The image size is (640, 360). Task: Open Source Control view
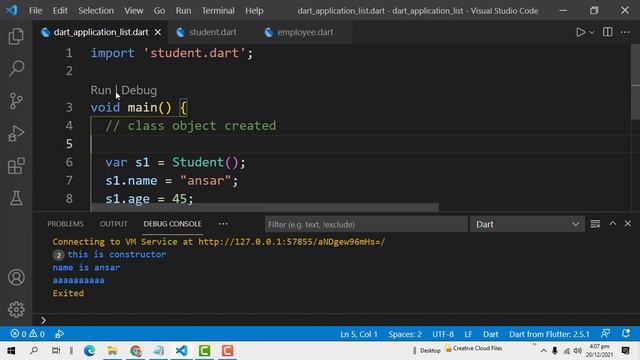click(x=16, y=101)
